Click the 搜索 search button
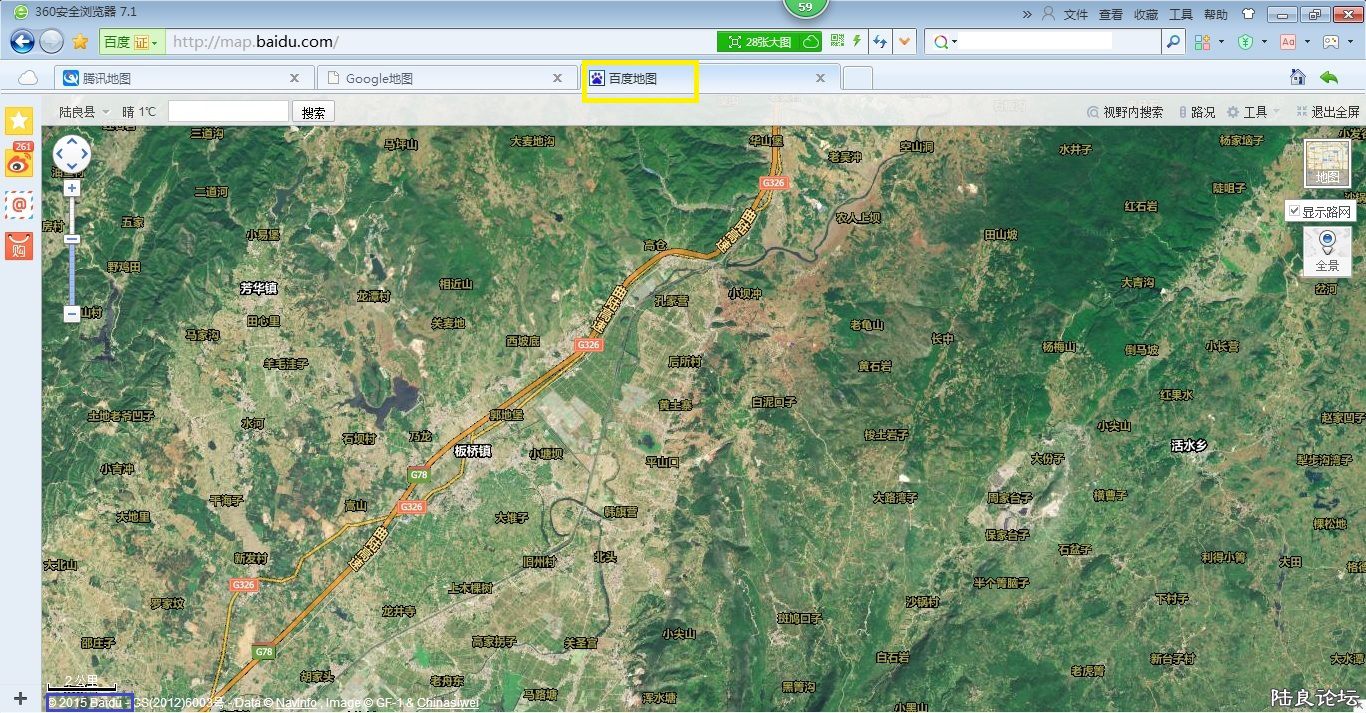1366x713 pixels. pos(313,112)
